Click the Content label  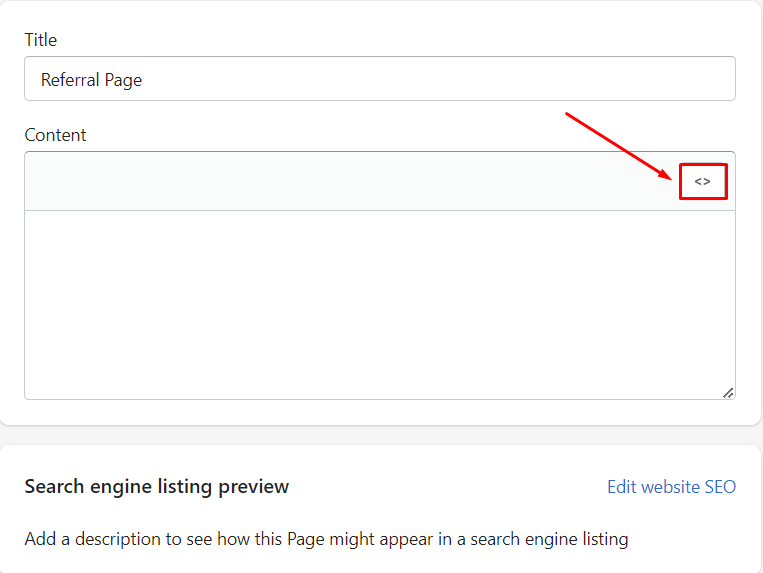point(55,135)
